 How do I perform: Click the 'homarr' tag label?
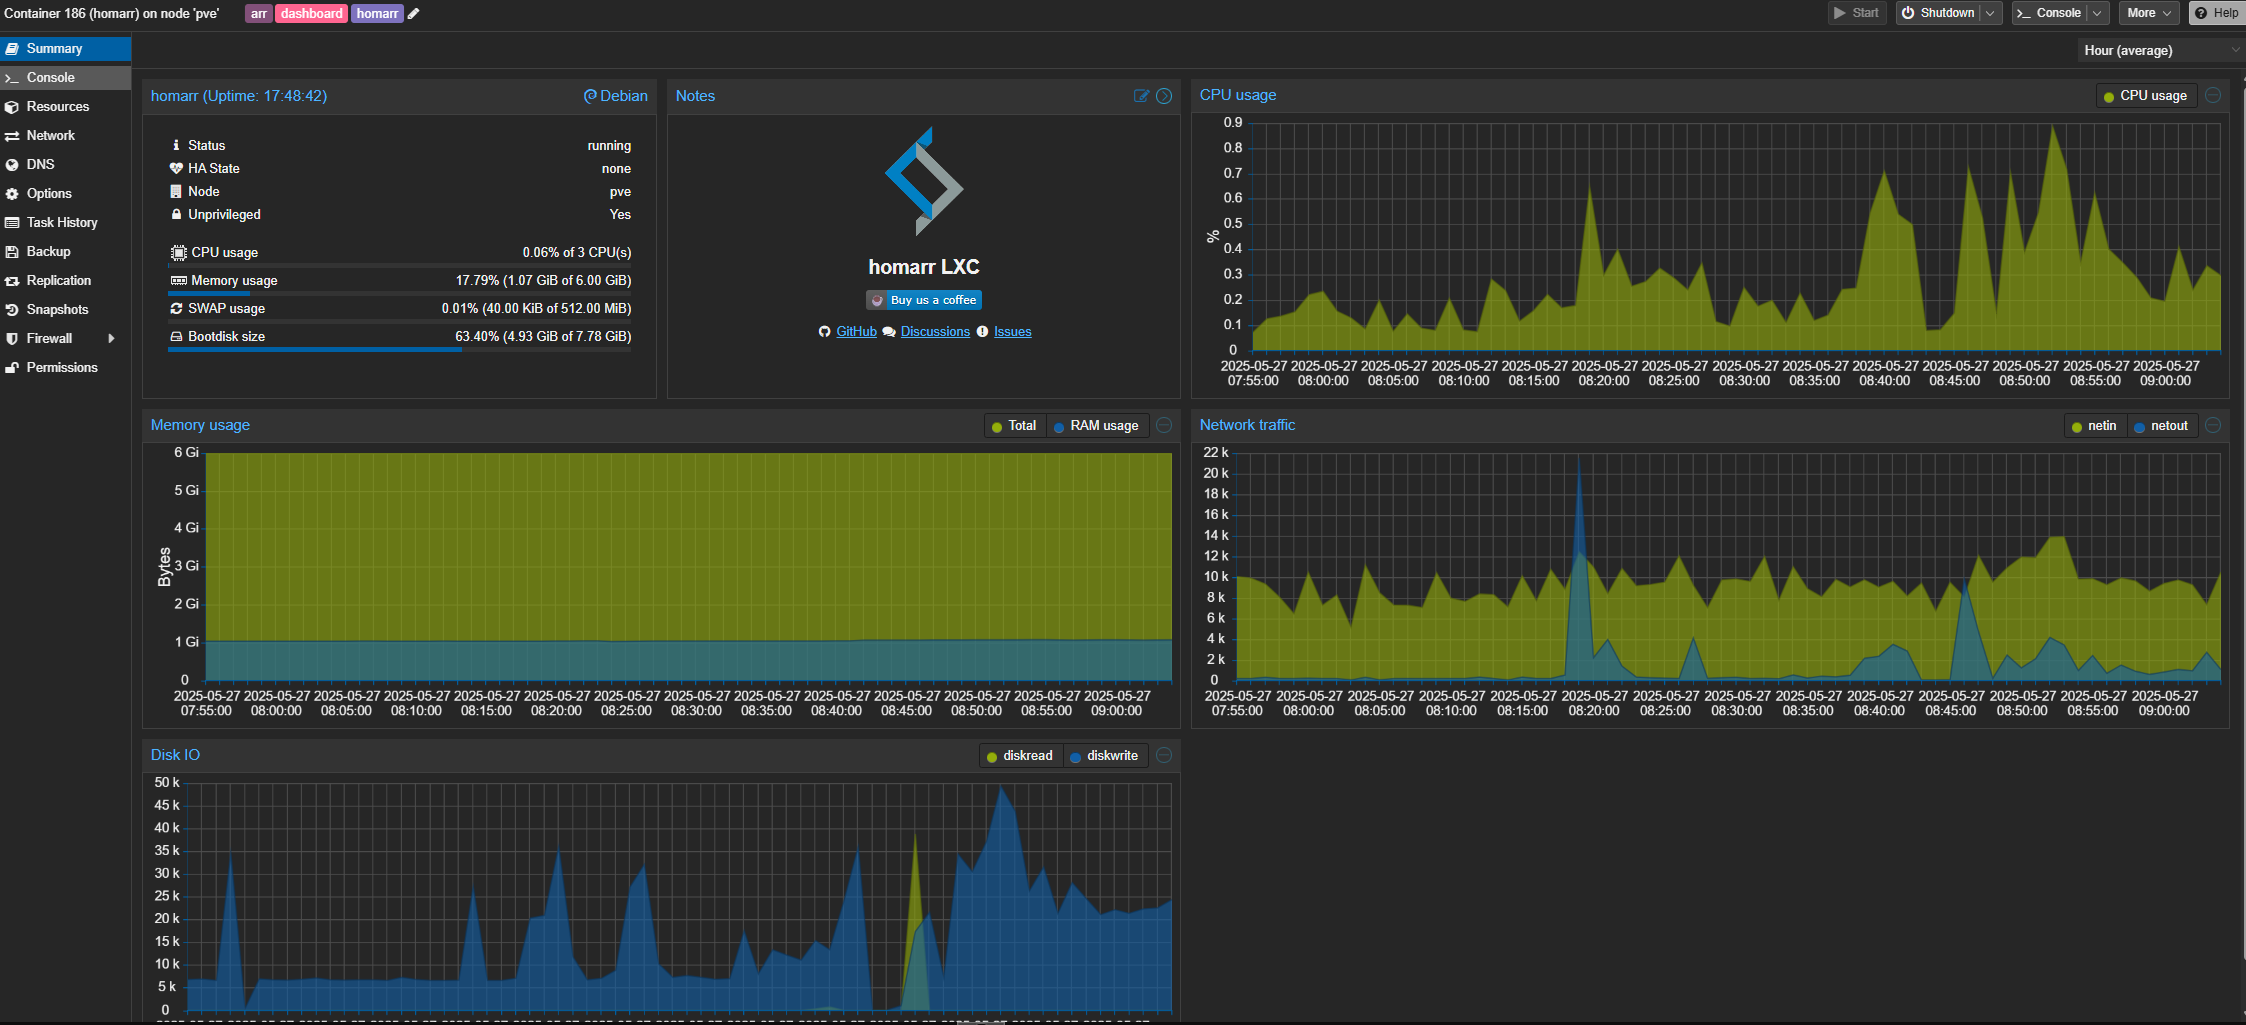coord(377,13)
